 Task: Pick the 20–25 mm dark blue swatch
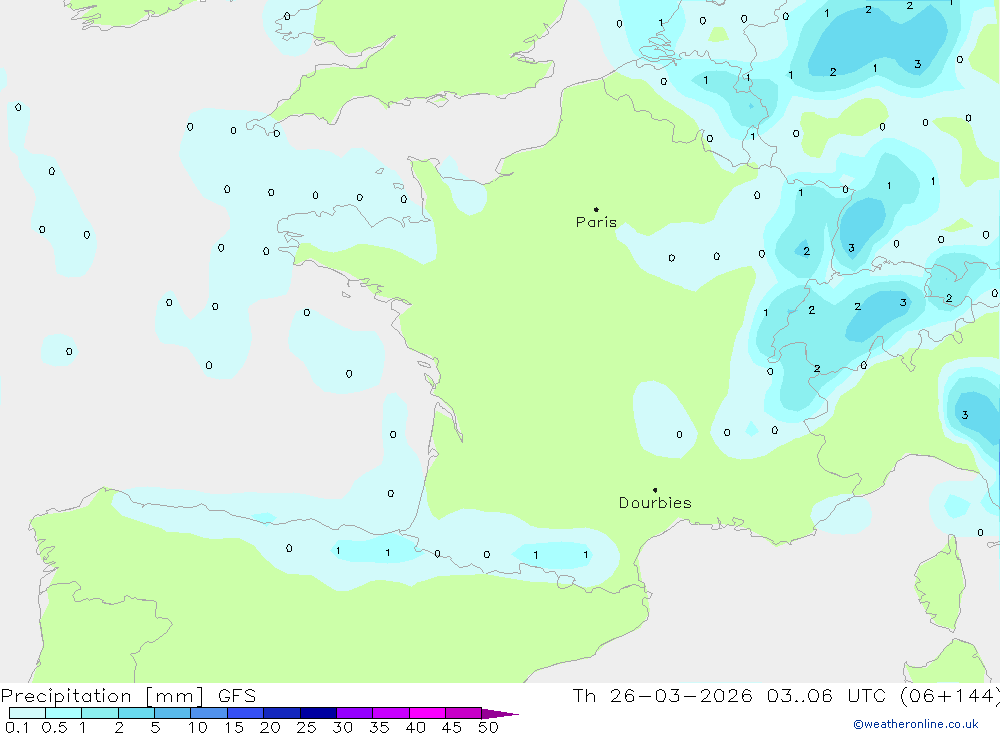(x=281, y=713)
